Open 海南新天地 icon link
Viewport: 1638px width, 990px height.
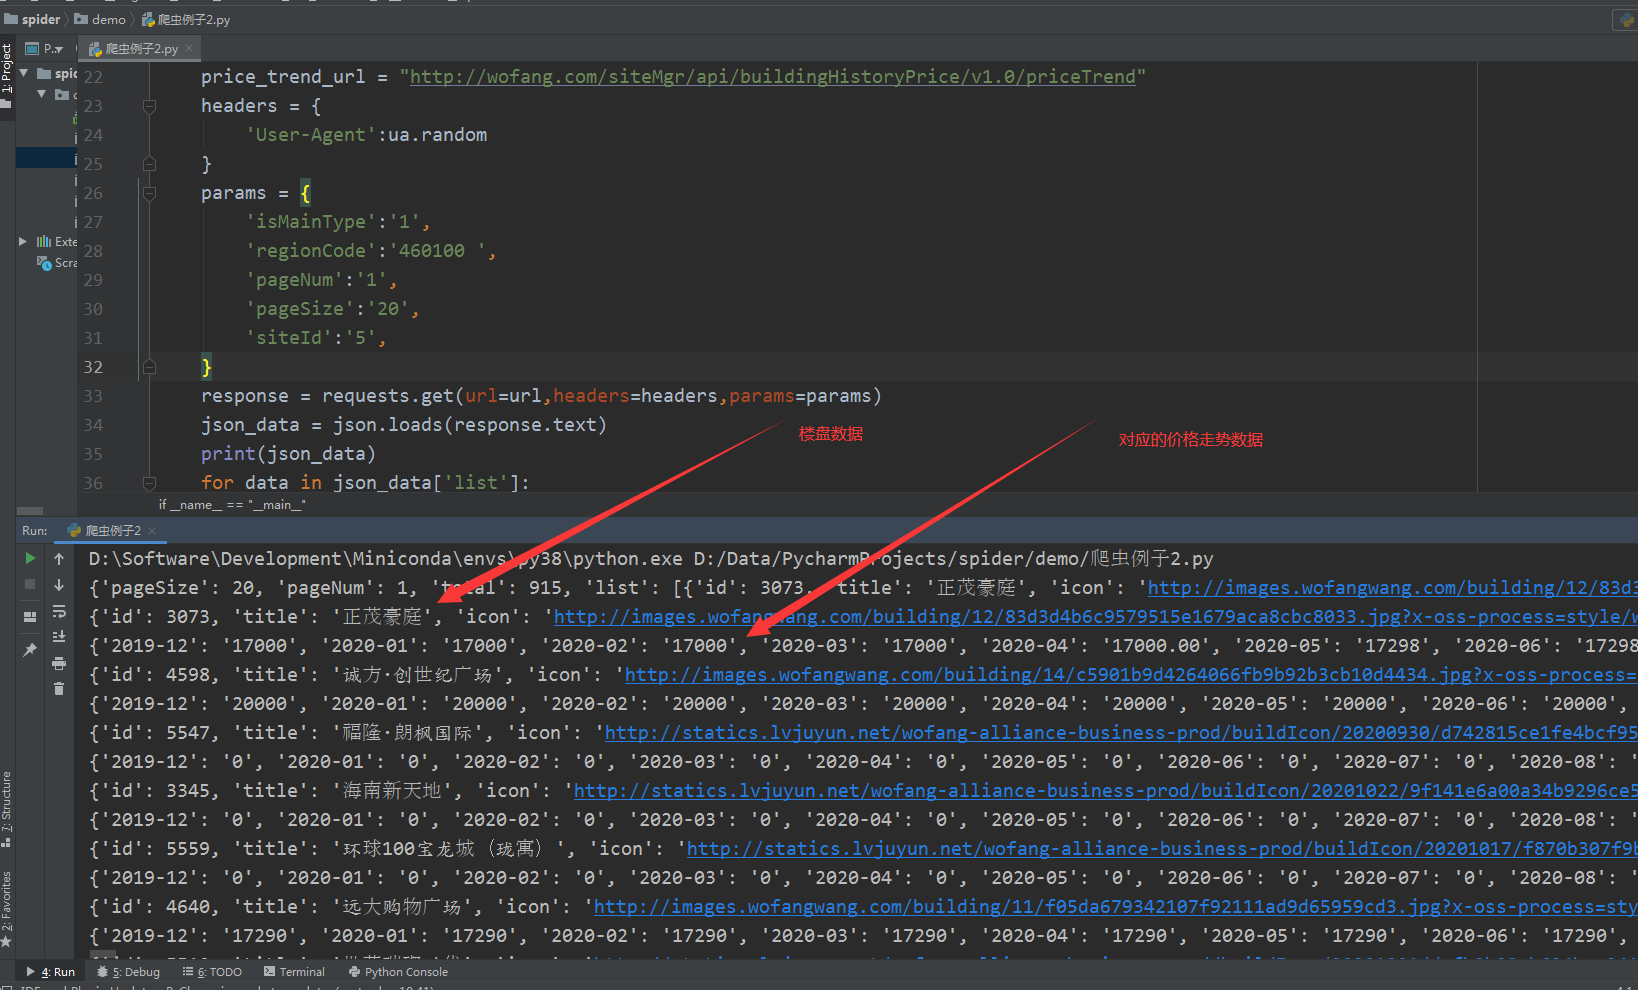click(x=1105, y=791)
